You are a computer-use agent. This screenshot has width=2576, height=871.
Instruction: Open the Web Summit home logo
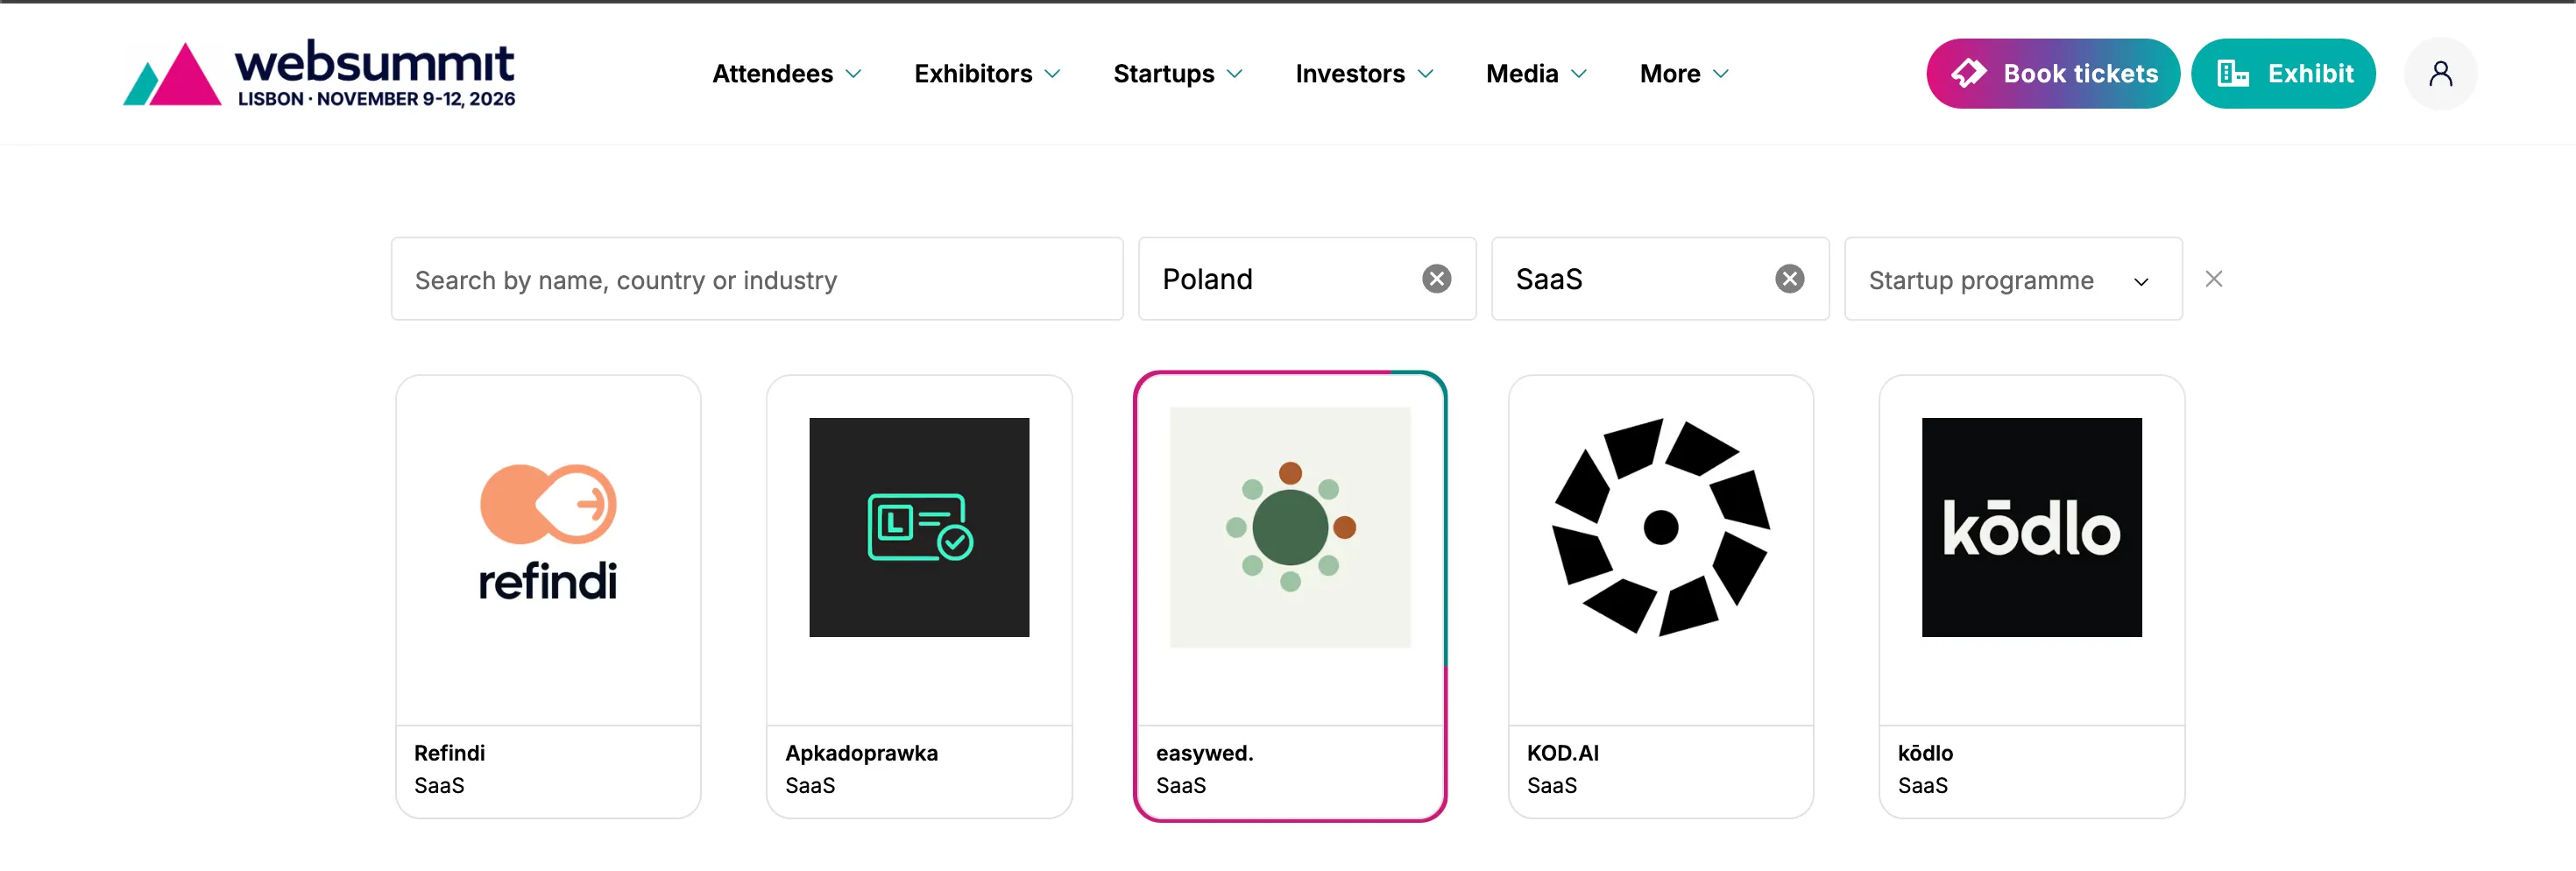319,73
